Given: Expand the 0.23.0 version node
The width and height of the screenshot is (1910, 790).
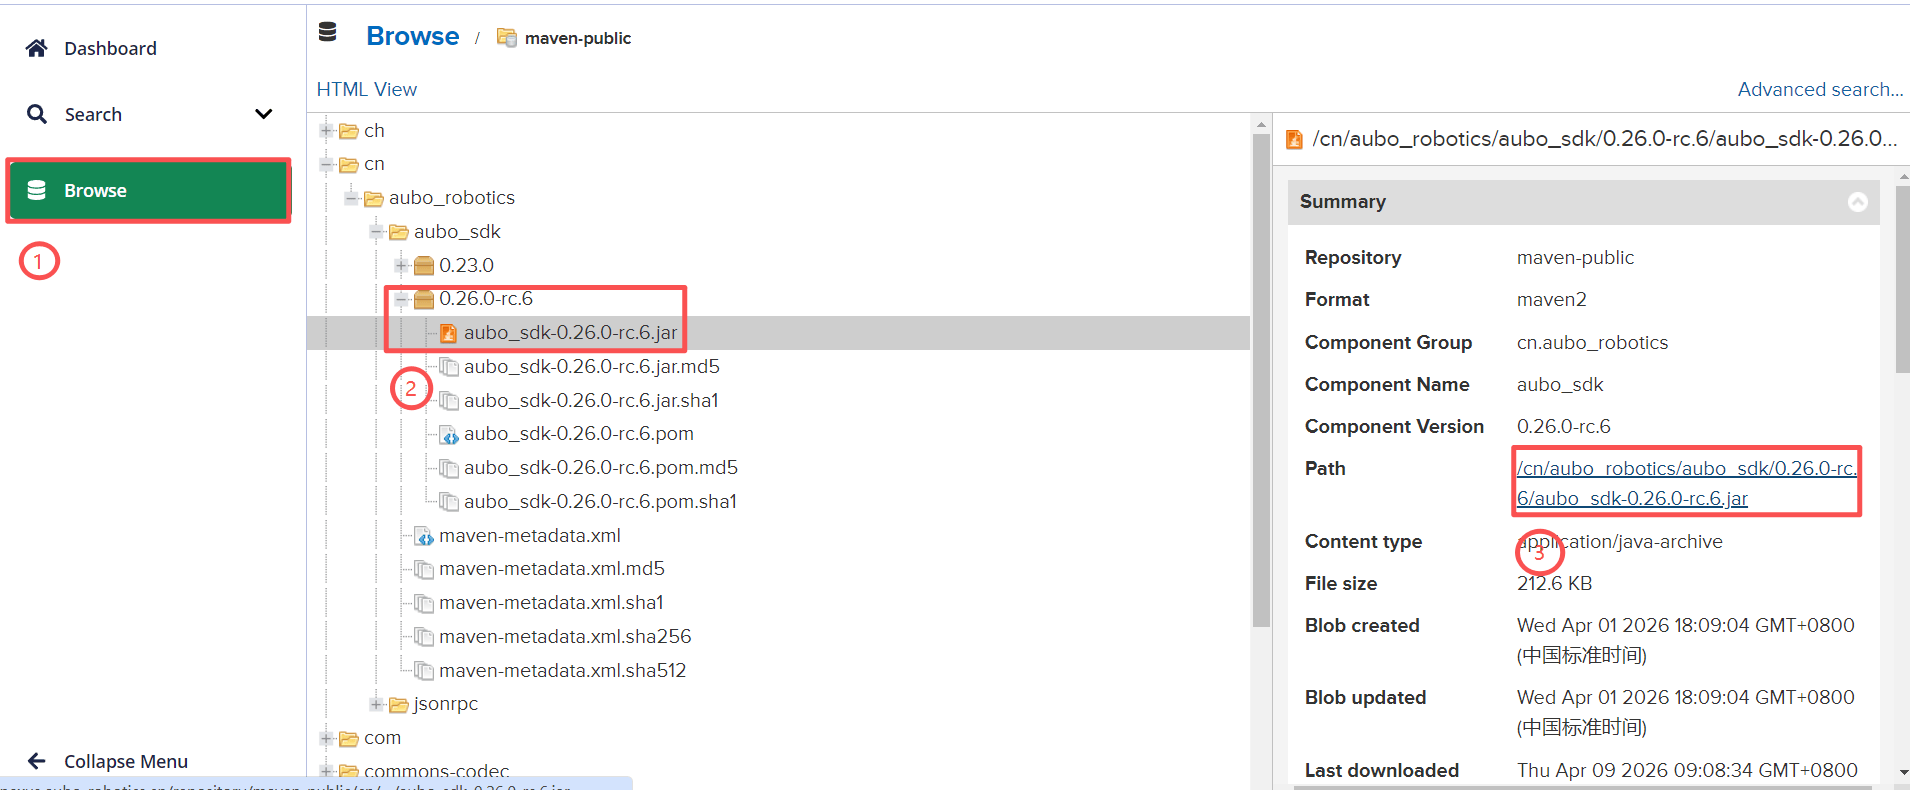Looking at the screenshot, I should coord(401,265).
